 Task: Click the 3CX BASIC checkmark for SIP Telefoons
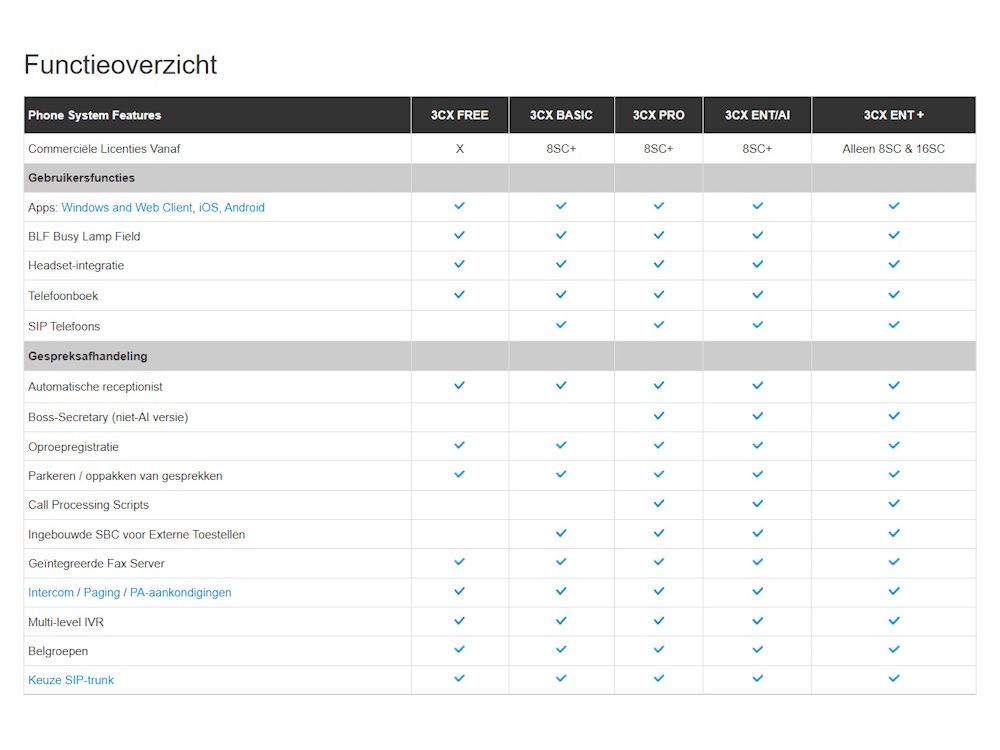tap(561, 325)
